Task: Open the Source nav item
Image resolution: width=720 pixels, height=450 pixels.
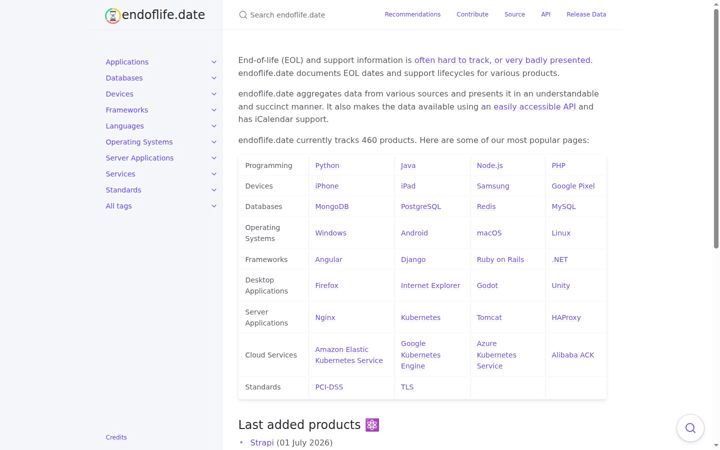Action: (514, 15)
